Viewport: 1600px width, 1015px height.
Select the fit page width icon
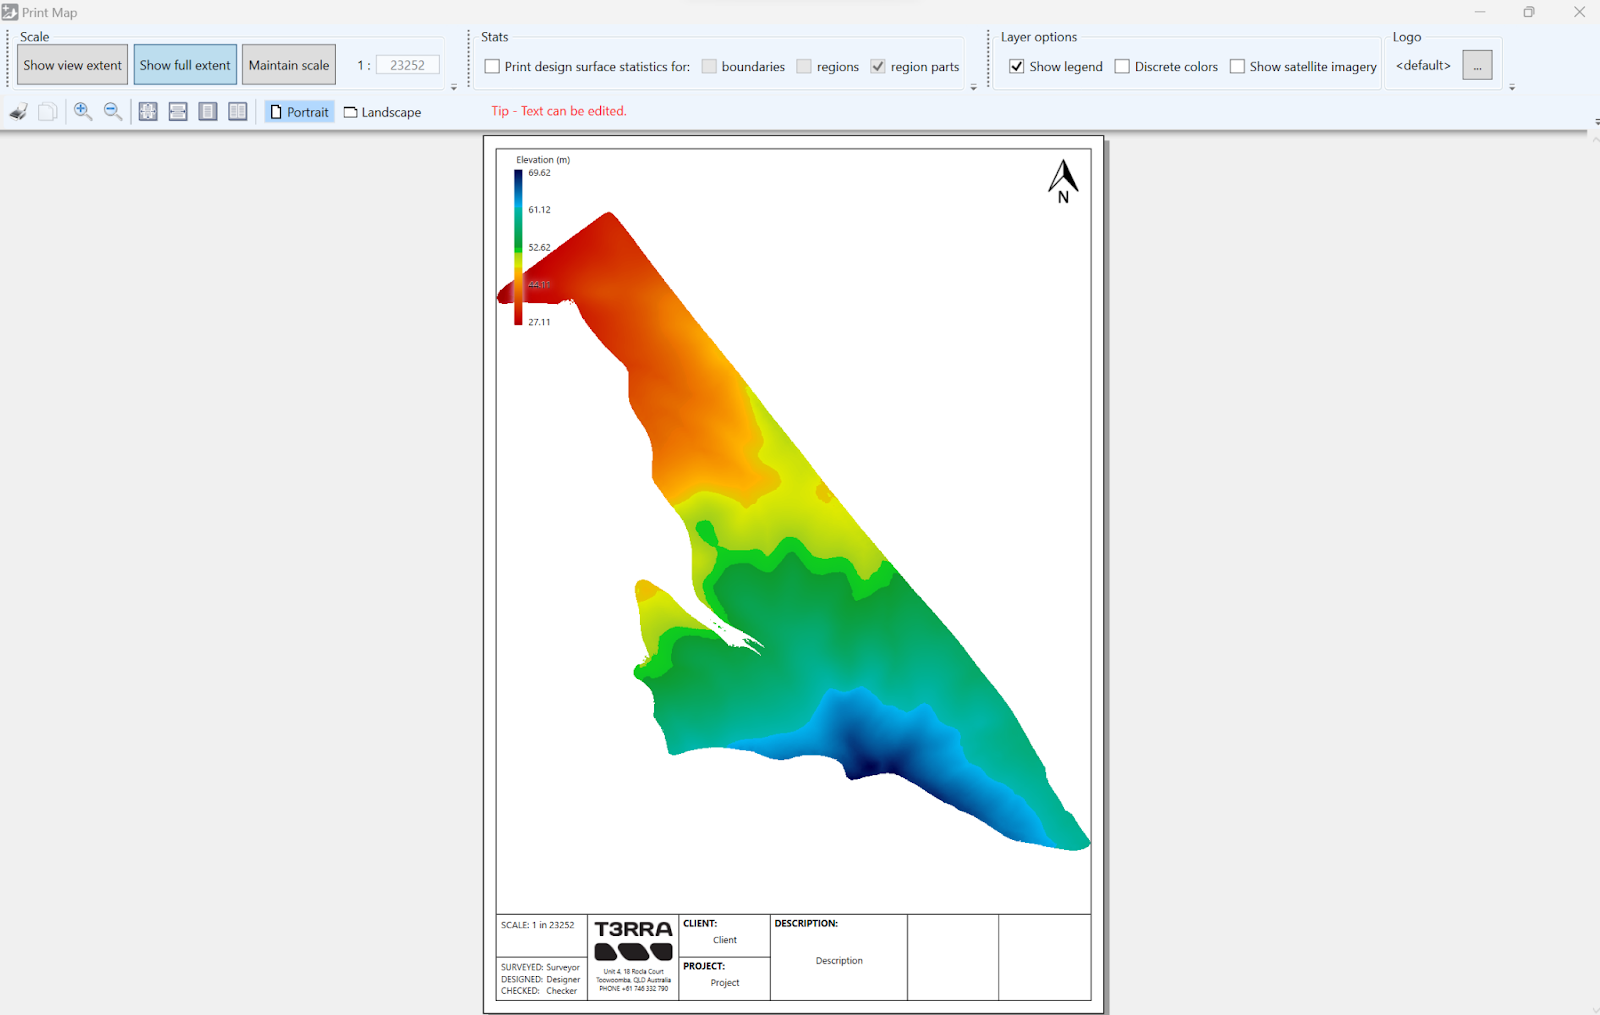pyautogui.click(x=178, y=112)
